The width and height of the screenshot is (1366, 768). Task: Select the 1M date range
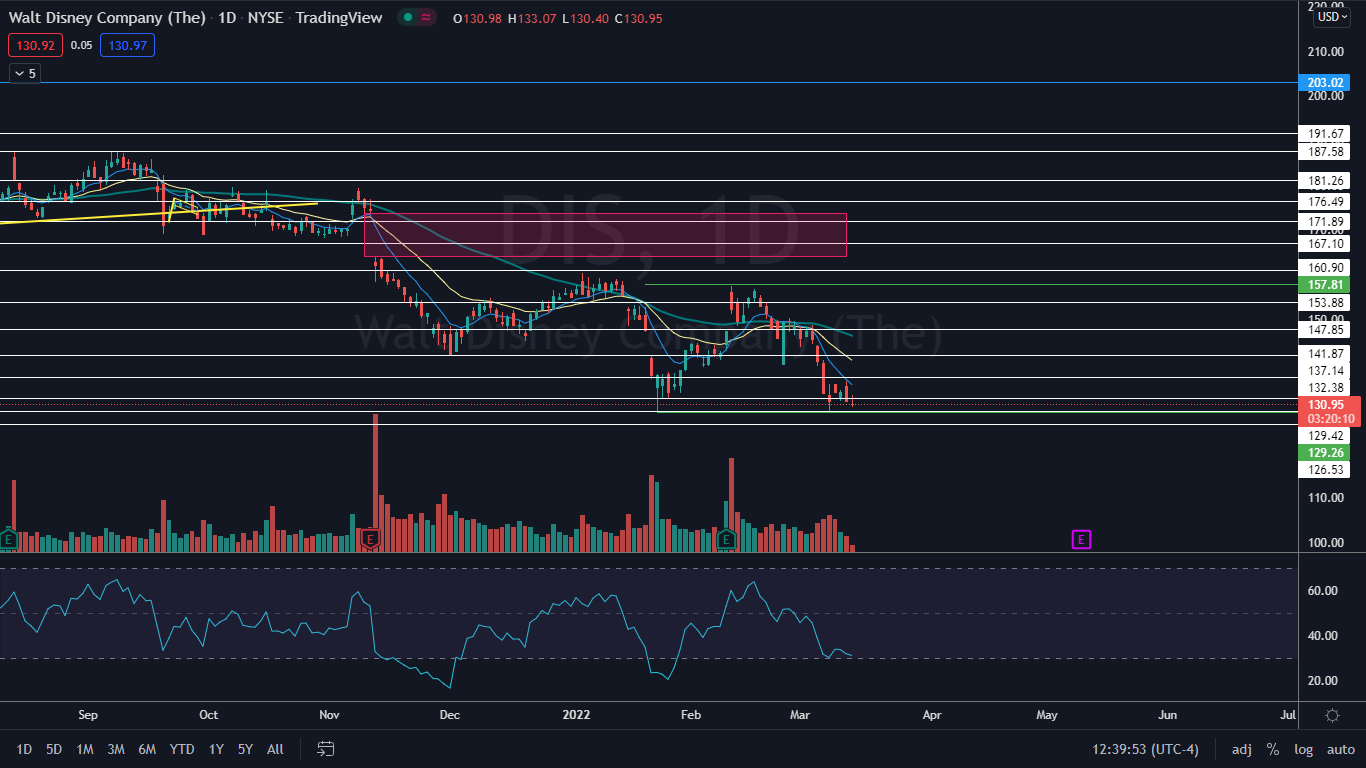tap(85, 749)
